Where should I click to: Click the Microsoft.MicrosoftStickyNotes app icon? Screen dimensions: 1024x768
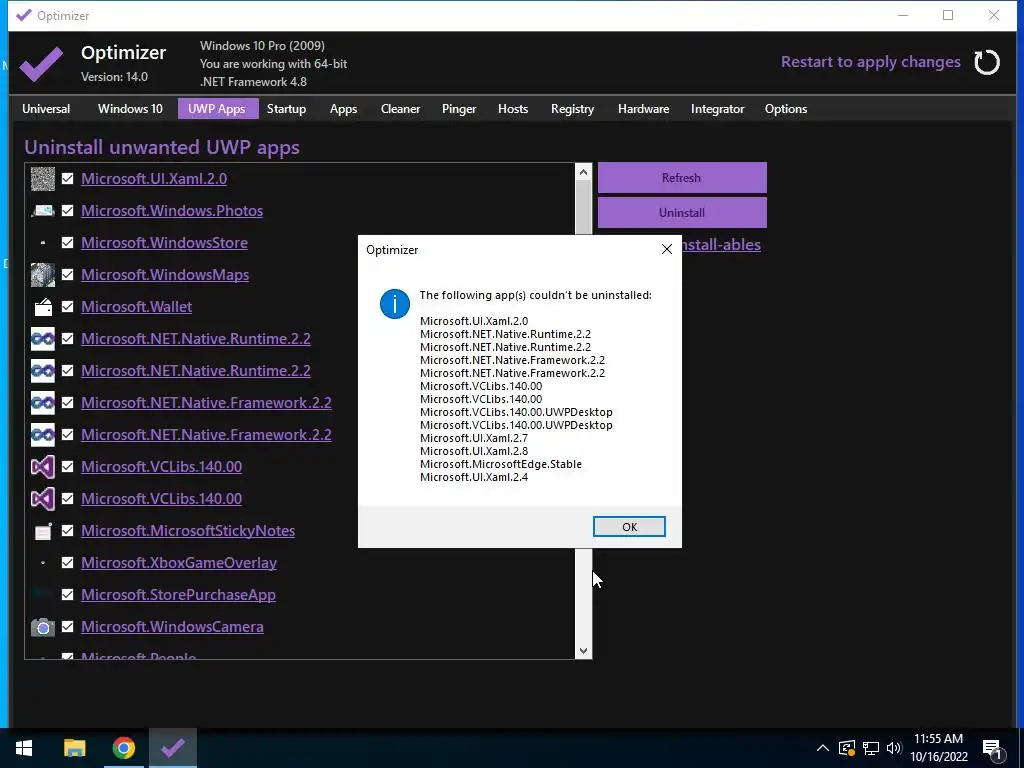tap(42, 530)
